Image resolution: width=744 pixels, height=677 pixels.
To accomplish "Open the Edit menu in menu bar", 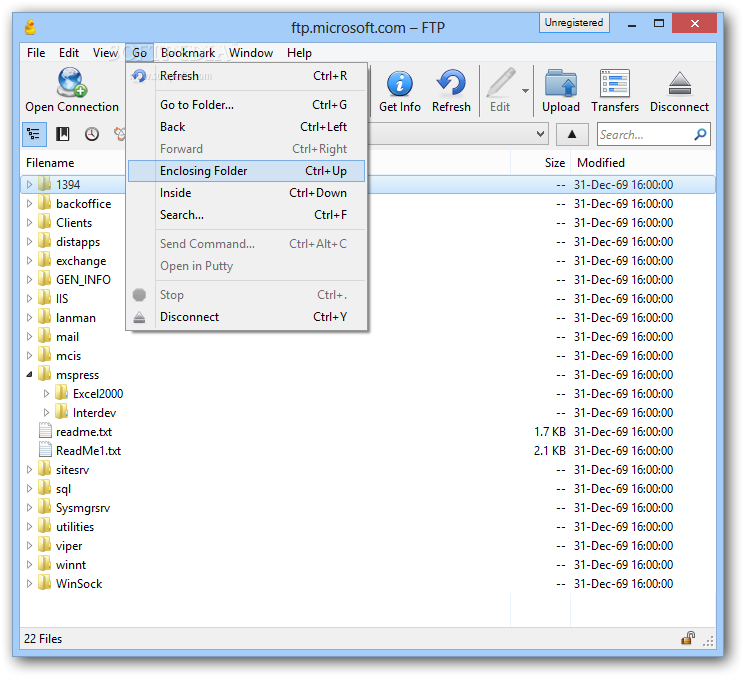I will [69, 53].
